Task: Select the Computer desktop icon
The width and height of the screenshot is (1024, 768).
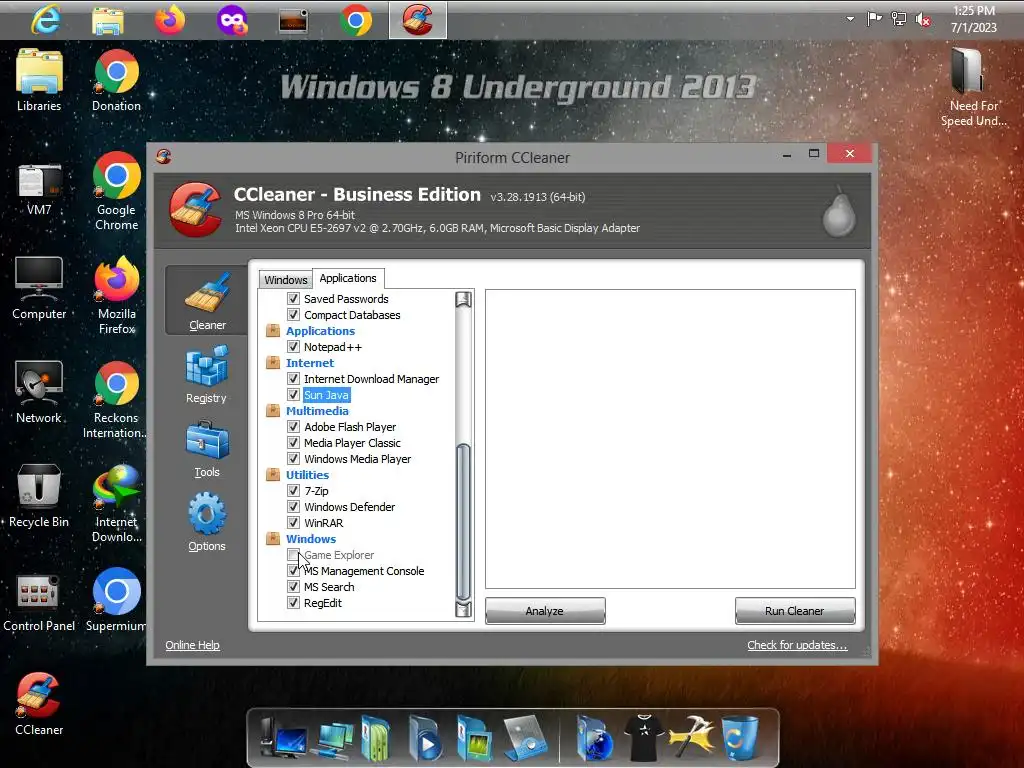Action: click(x=39, y=288)
